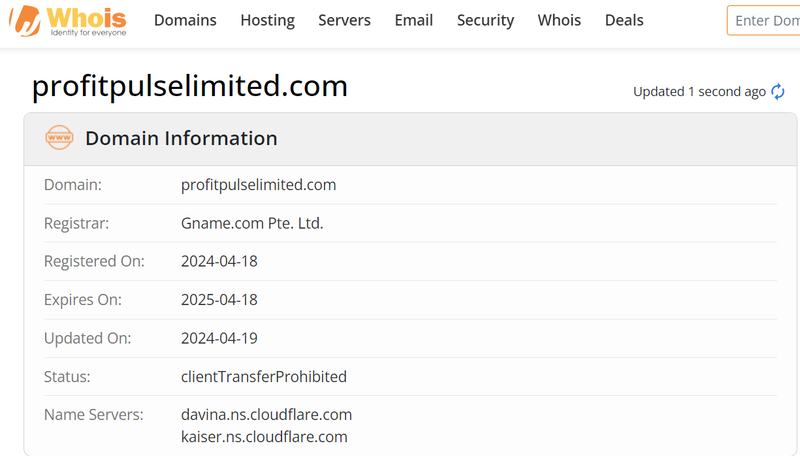Open the Servers menu
Screen dimensions: 800x456
pyautogui.click(x=344, y=20)
